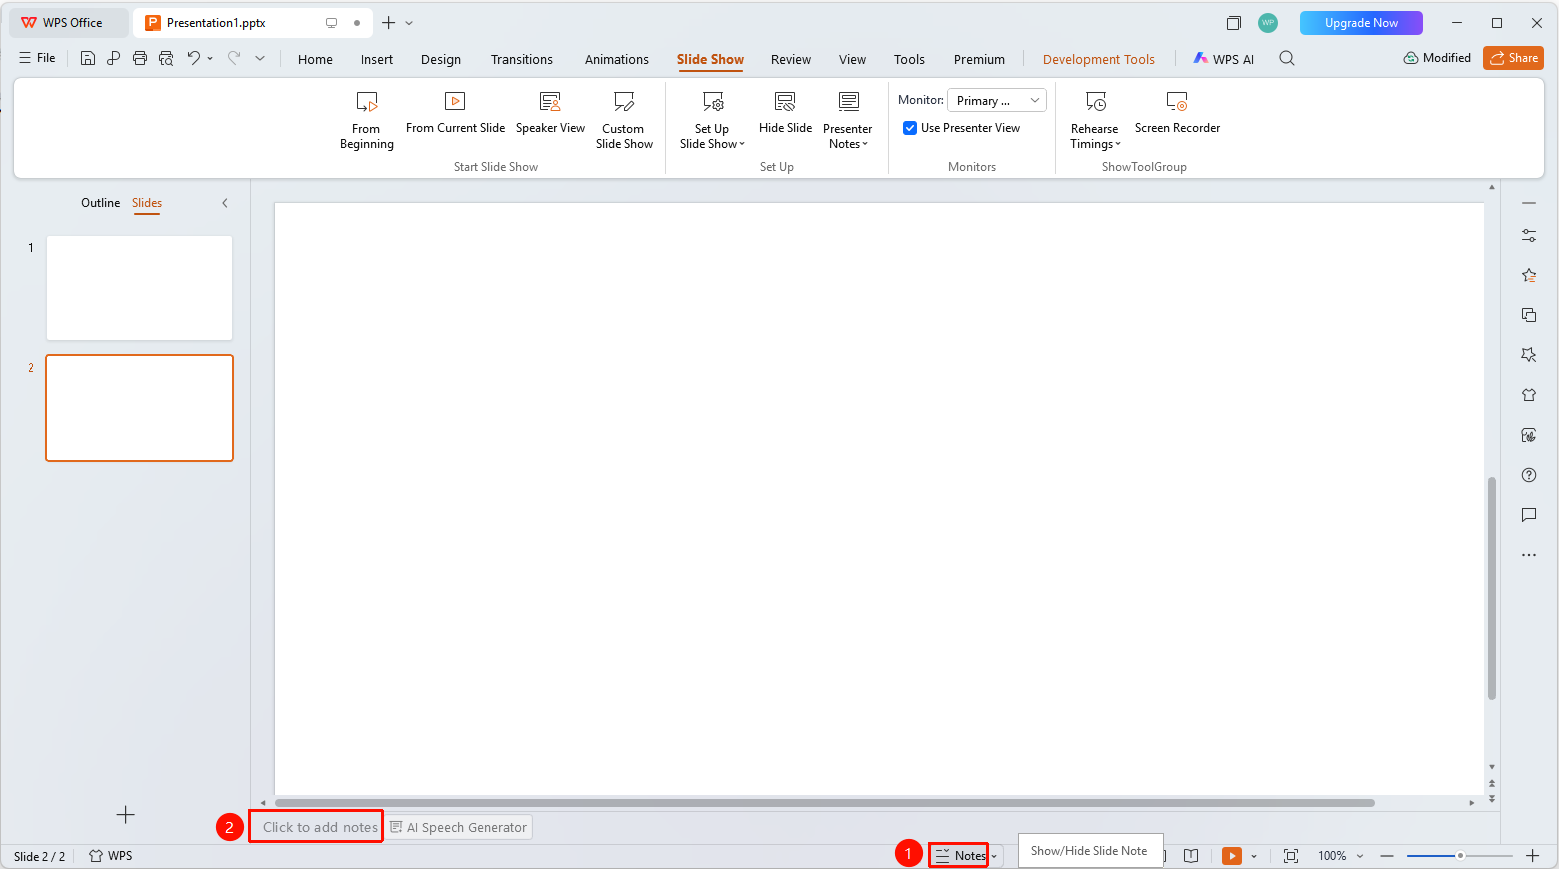
Task: Click the Undo arrow
Action: 194,58
